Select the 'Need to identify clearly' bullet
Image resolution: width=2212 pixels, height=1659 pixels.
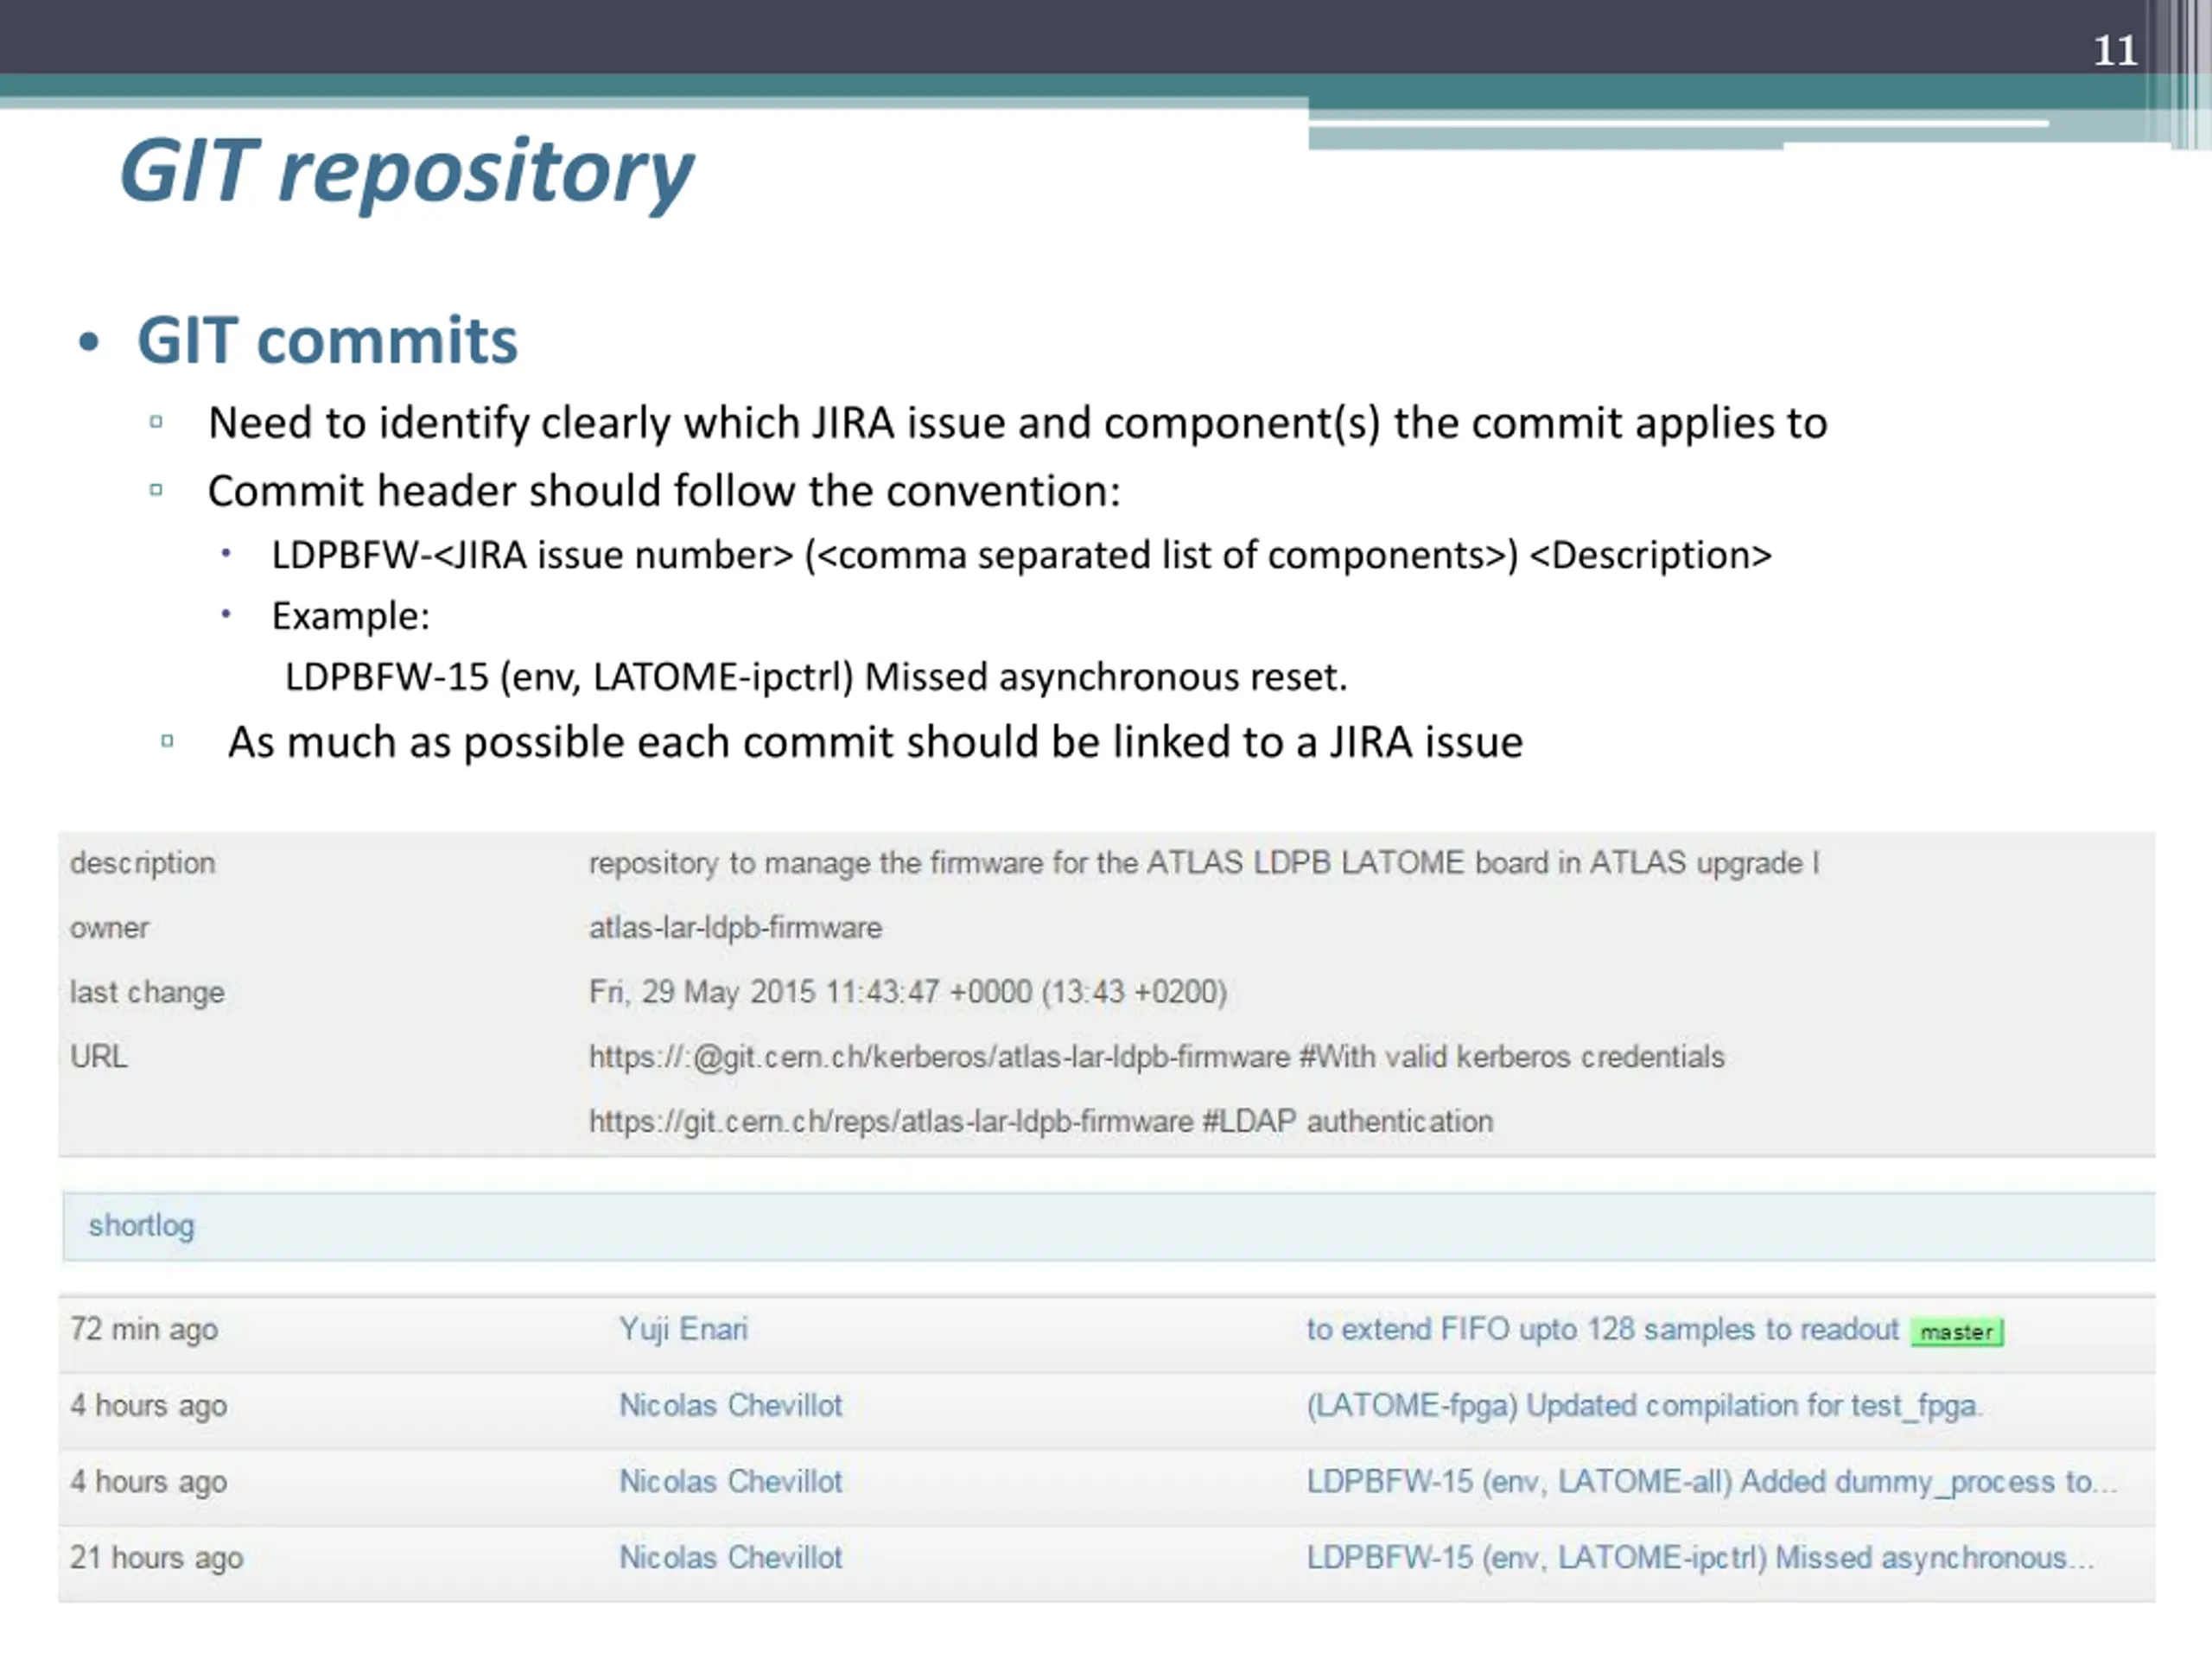pos(1018,423)
